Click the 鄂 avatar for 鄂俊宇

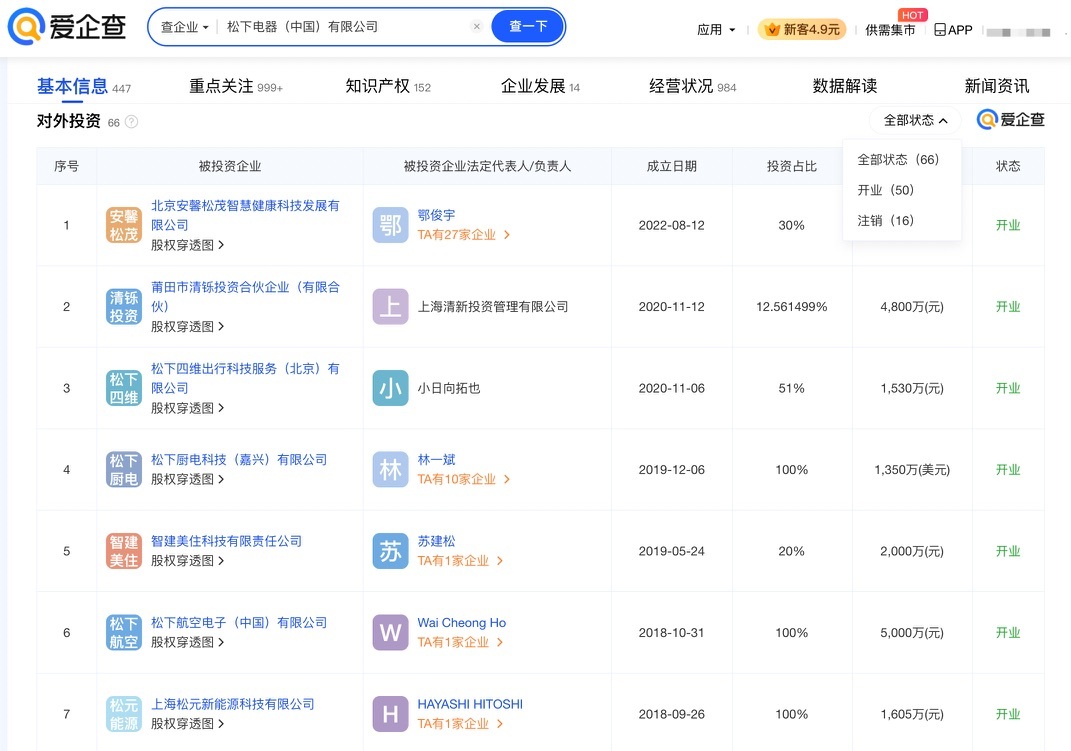[x=390, y=225]
